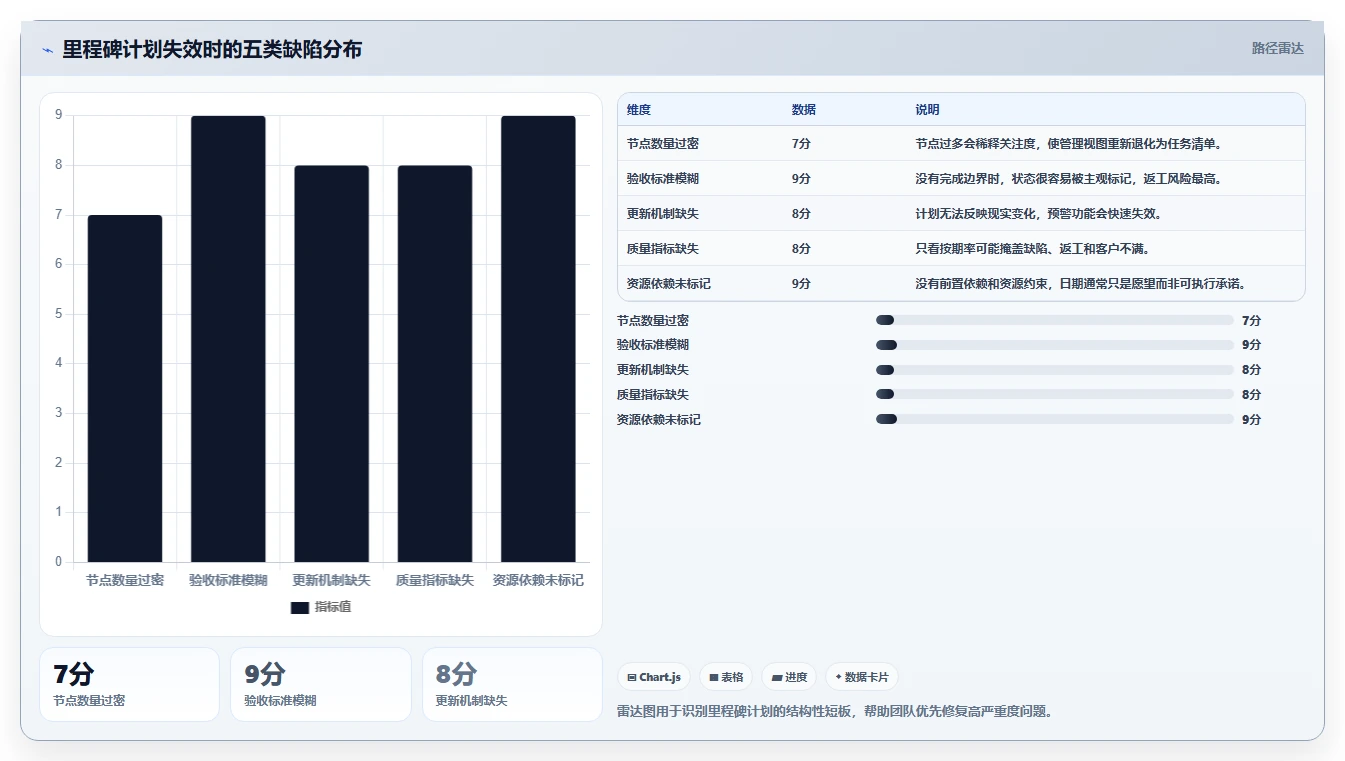1345x761 pixels.
Task: Click the 路径雷达 label in header
Action: pos(1277,48)
